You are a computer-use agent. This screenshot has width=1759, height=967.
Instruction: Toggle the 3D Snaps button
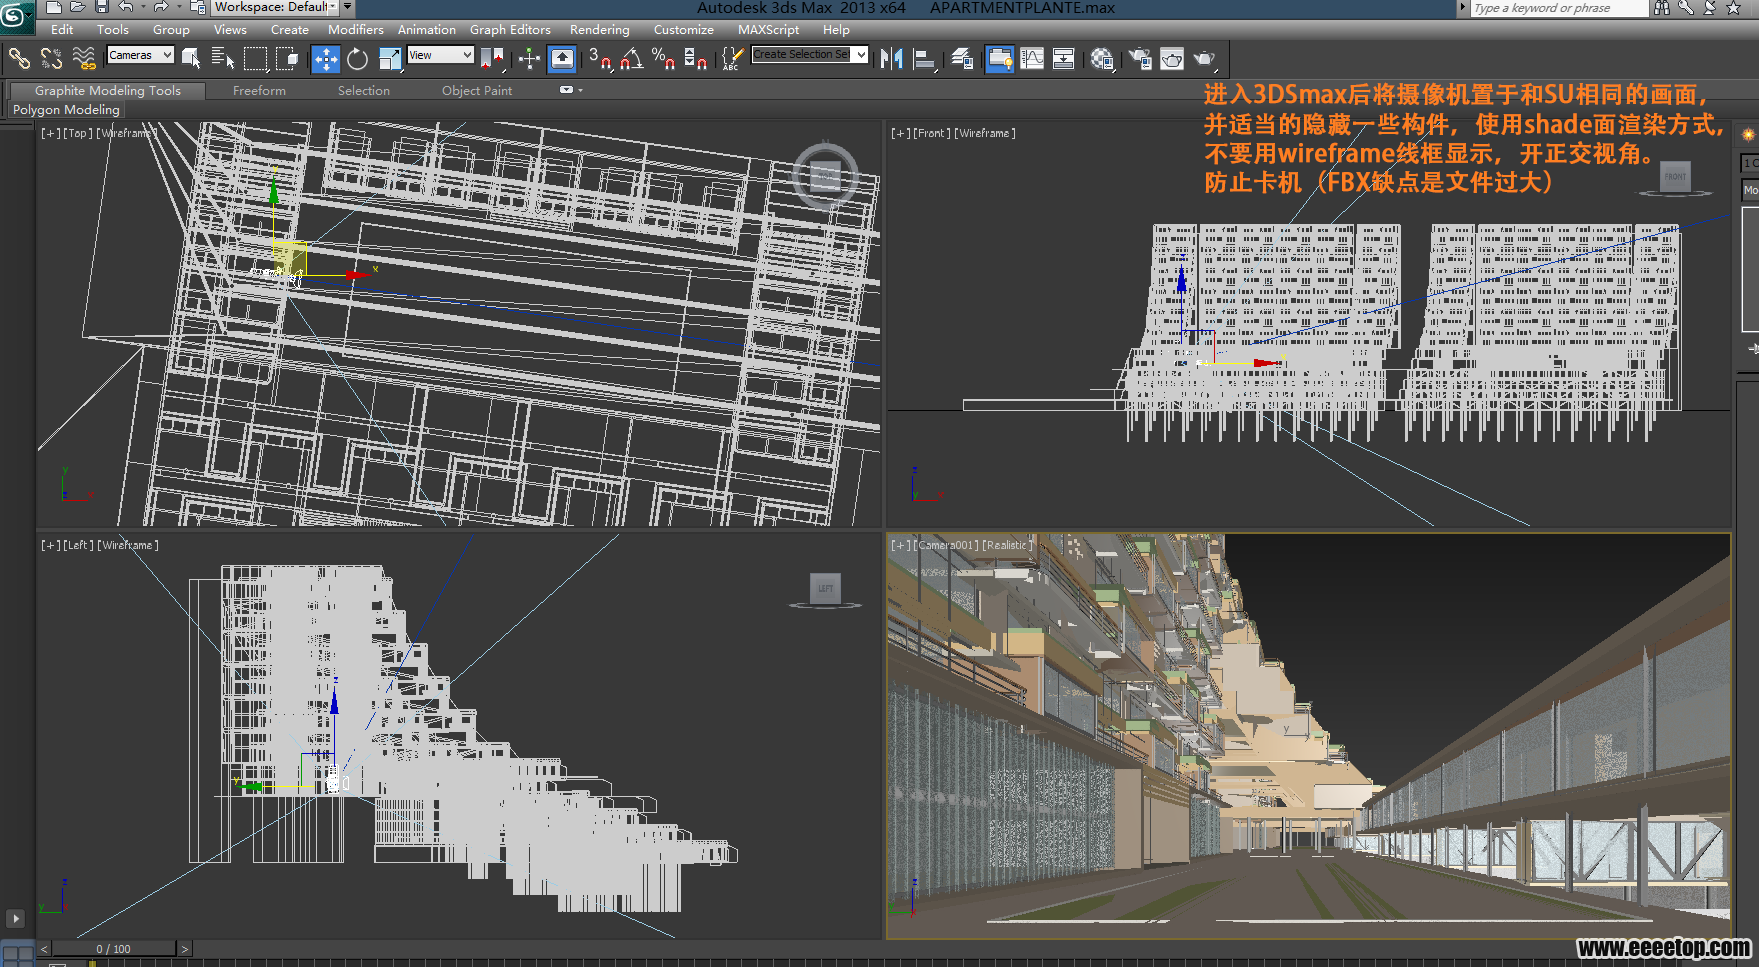click(599, 59)
